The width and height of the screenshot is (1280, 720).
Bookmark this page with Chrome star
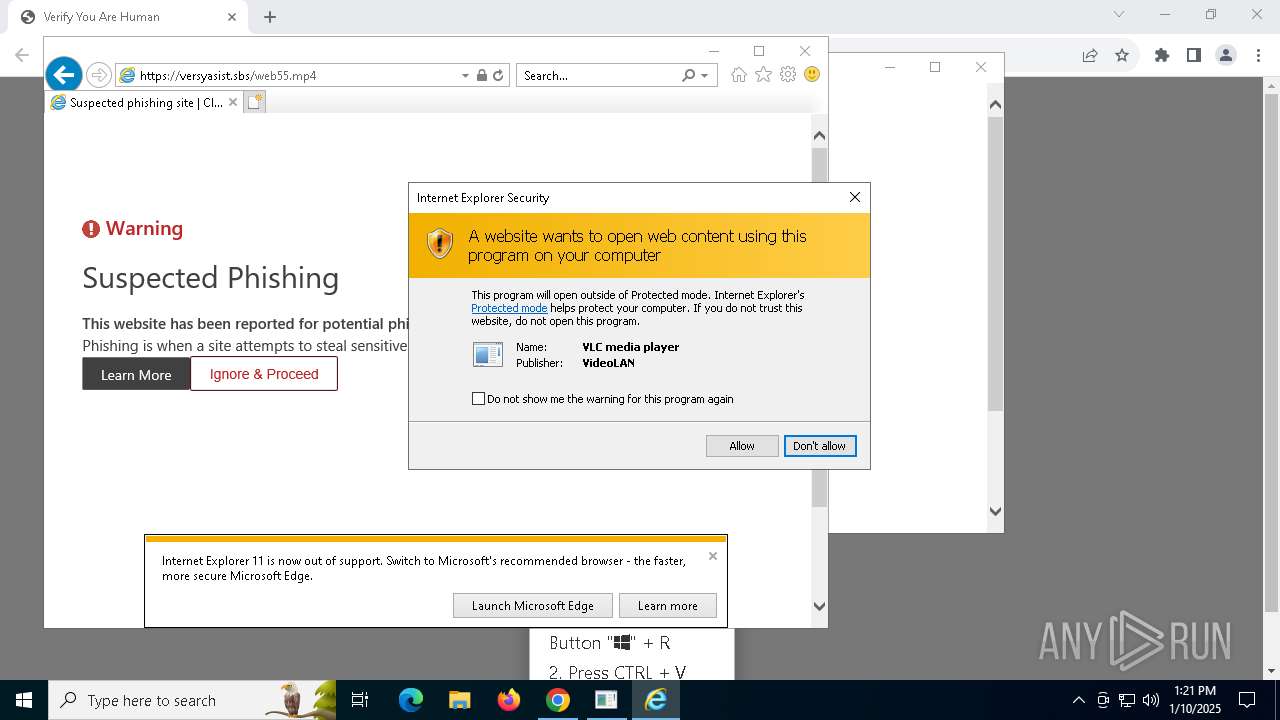1122,56
